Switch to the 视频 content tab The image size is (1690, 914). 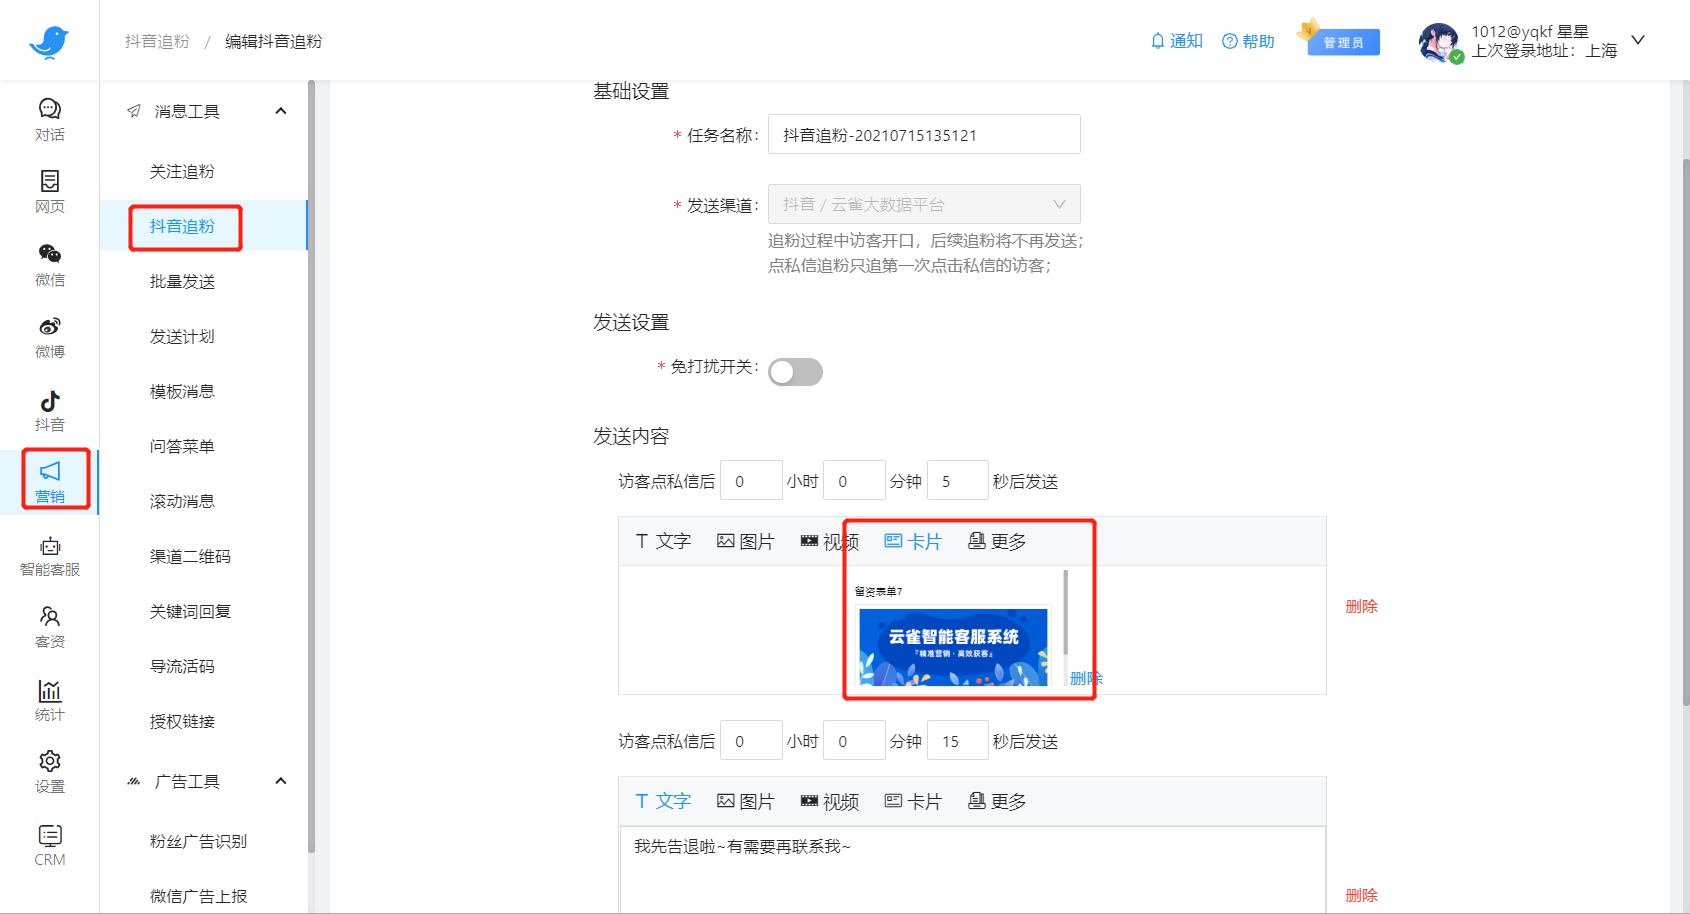830,540
